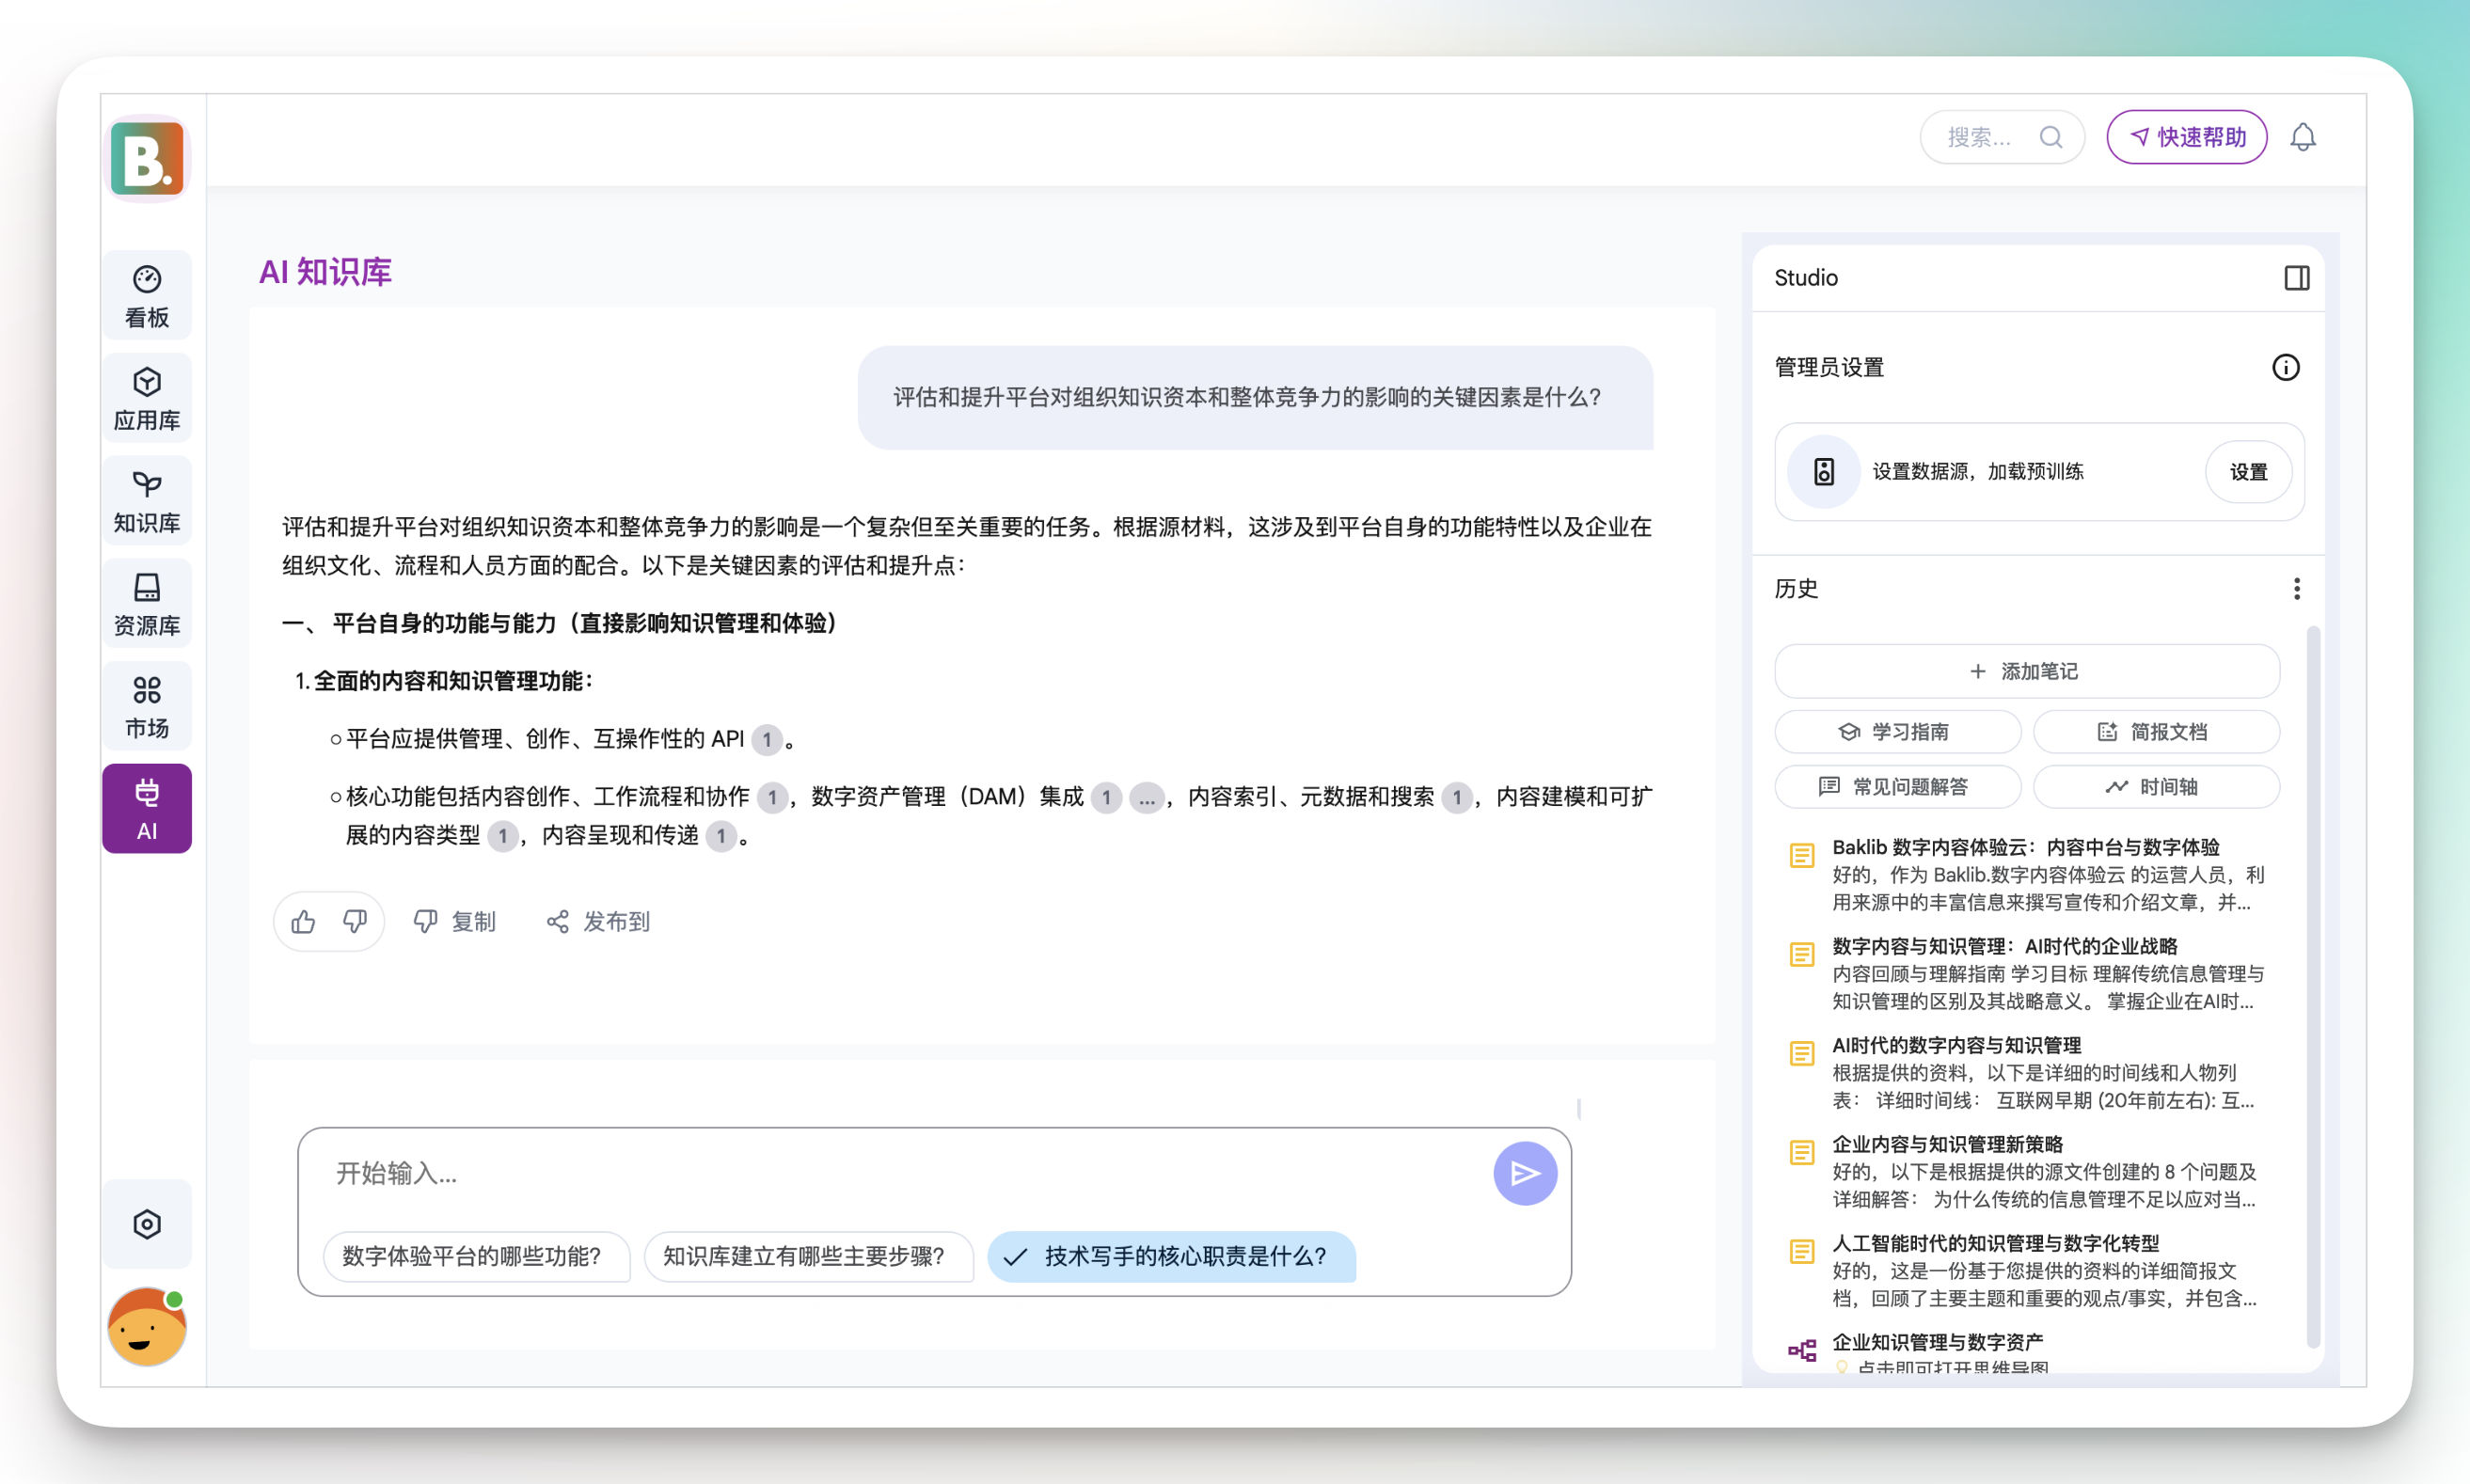Click the notification bell icon
The width and height of the screenshot is (2470, 1484).
(x=2302, y=137)
